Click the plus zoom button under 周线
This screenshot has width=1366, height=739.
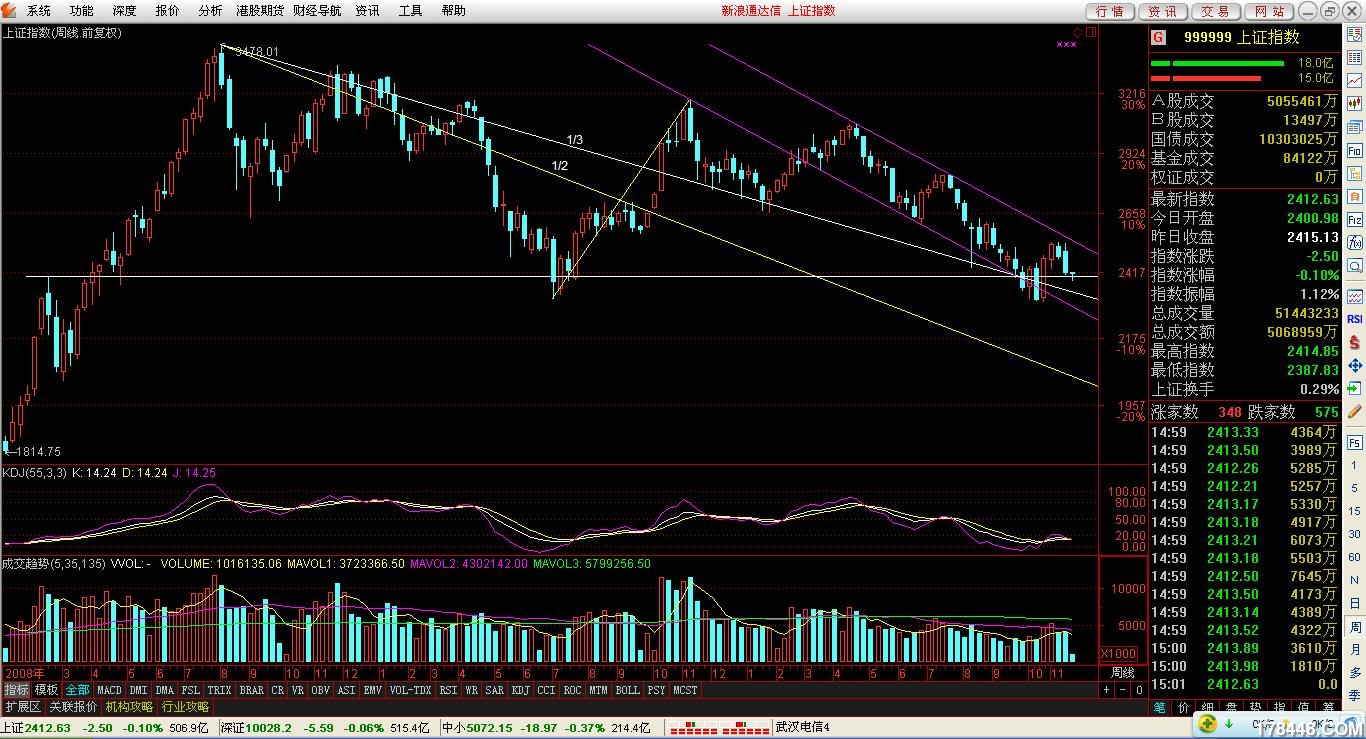pos(1107,690)
